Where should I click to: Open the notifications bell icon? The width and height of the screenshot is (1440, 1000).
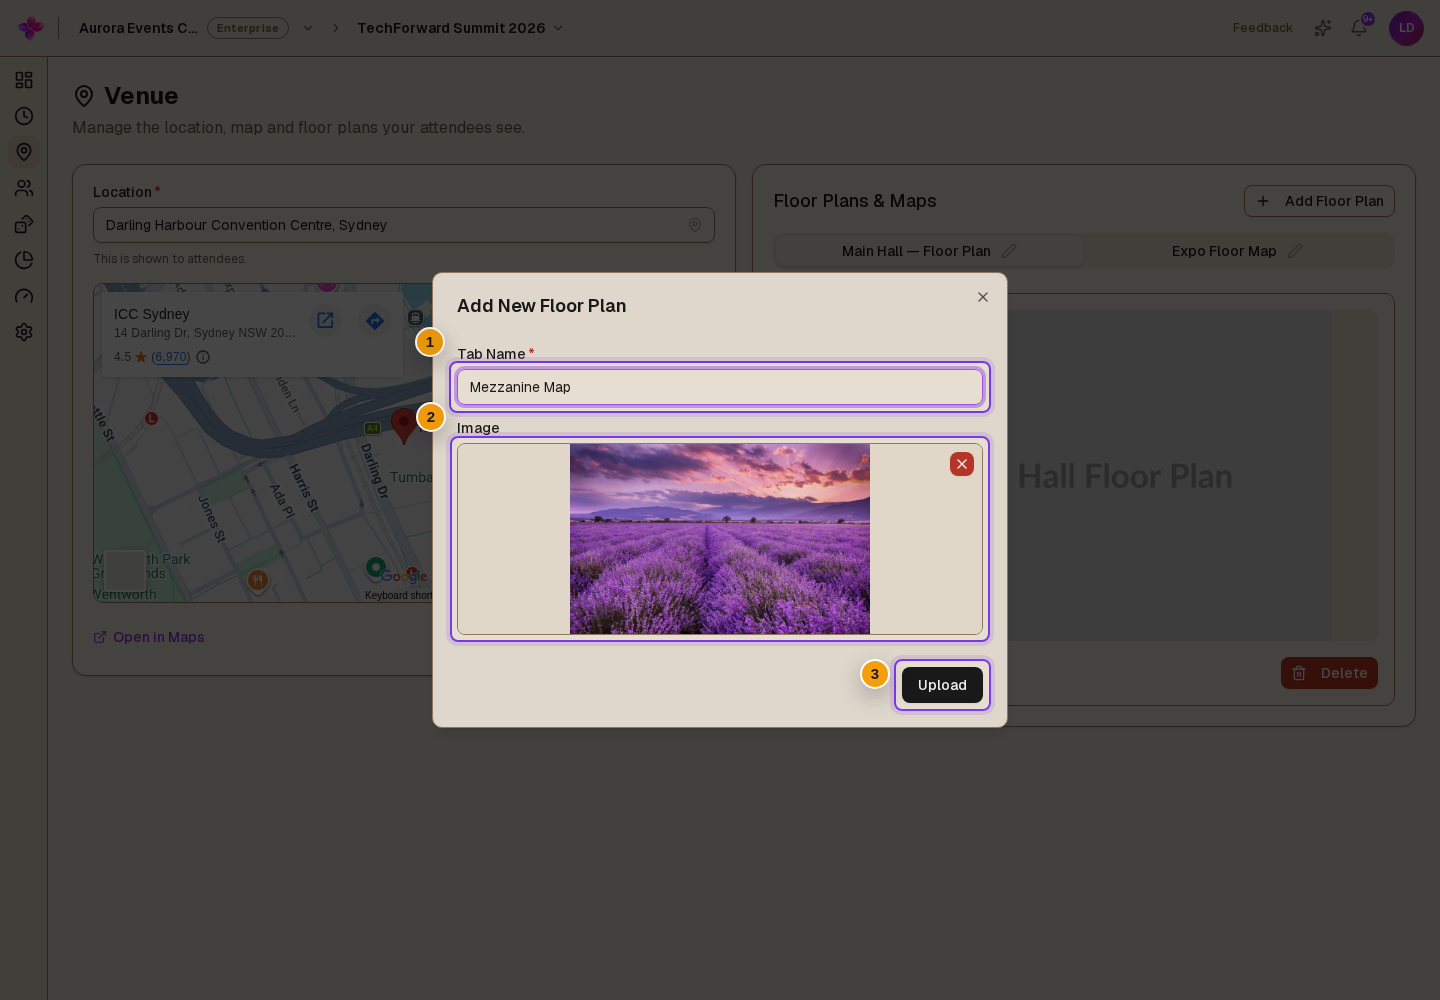(1359, 28)
